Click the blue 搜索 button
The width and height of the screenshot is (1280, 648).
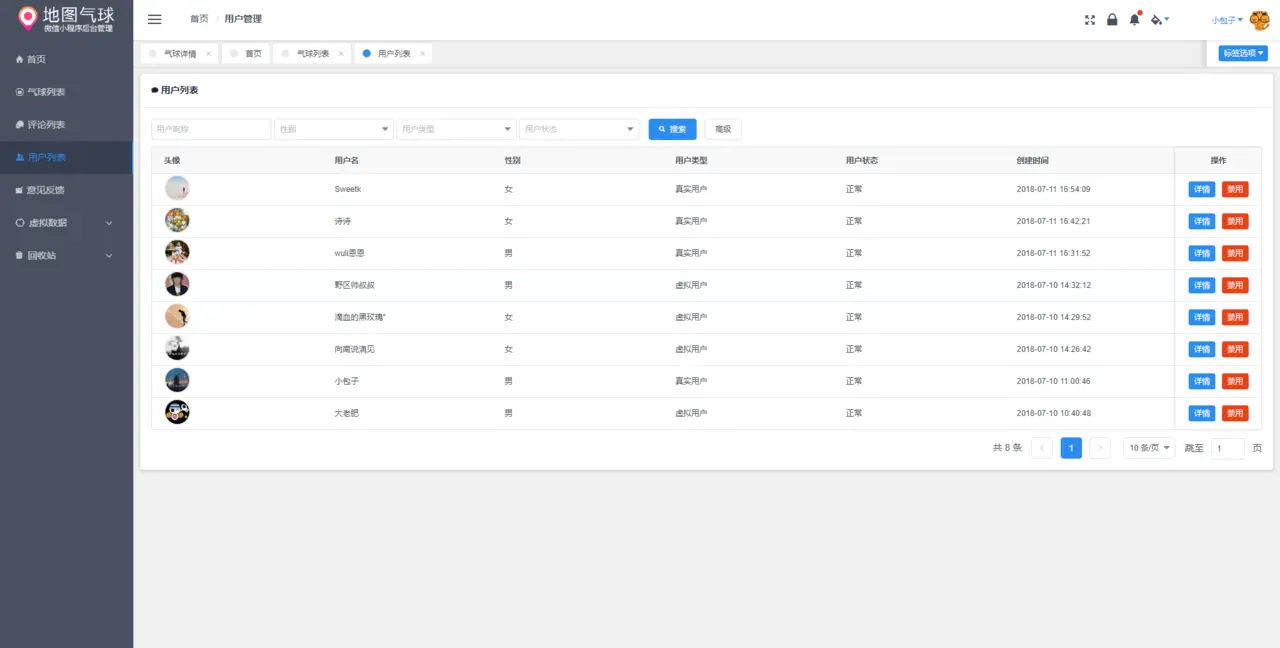[673, 129]
